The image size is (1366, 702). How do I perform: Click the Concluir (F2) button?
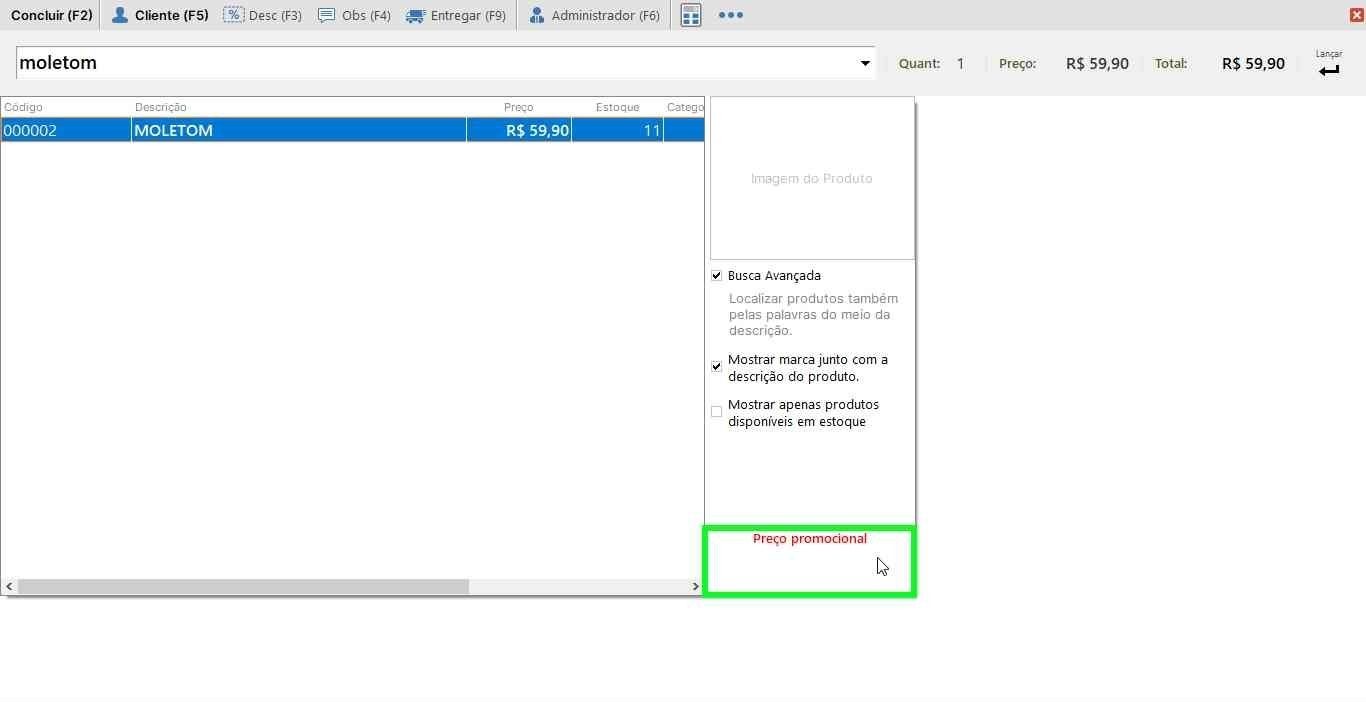tap(51, 15)
